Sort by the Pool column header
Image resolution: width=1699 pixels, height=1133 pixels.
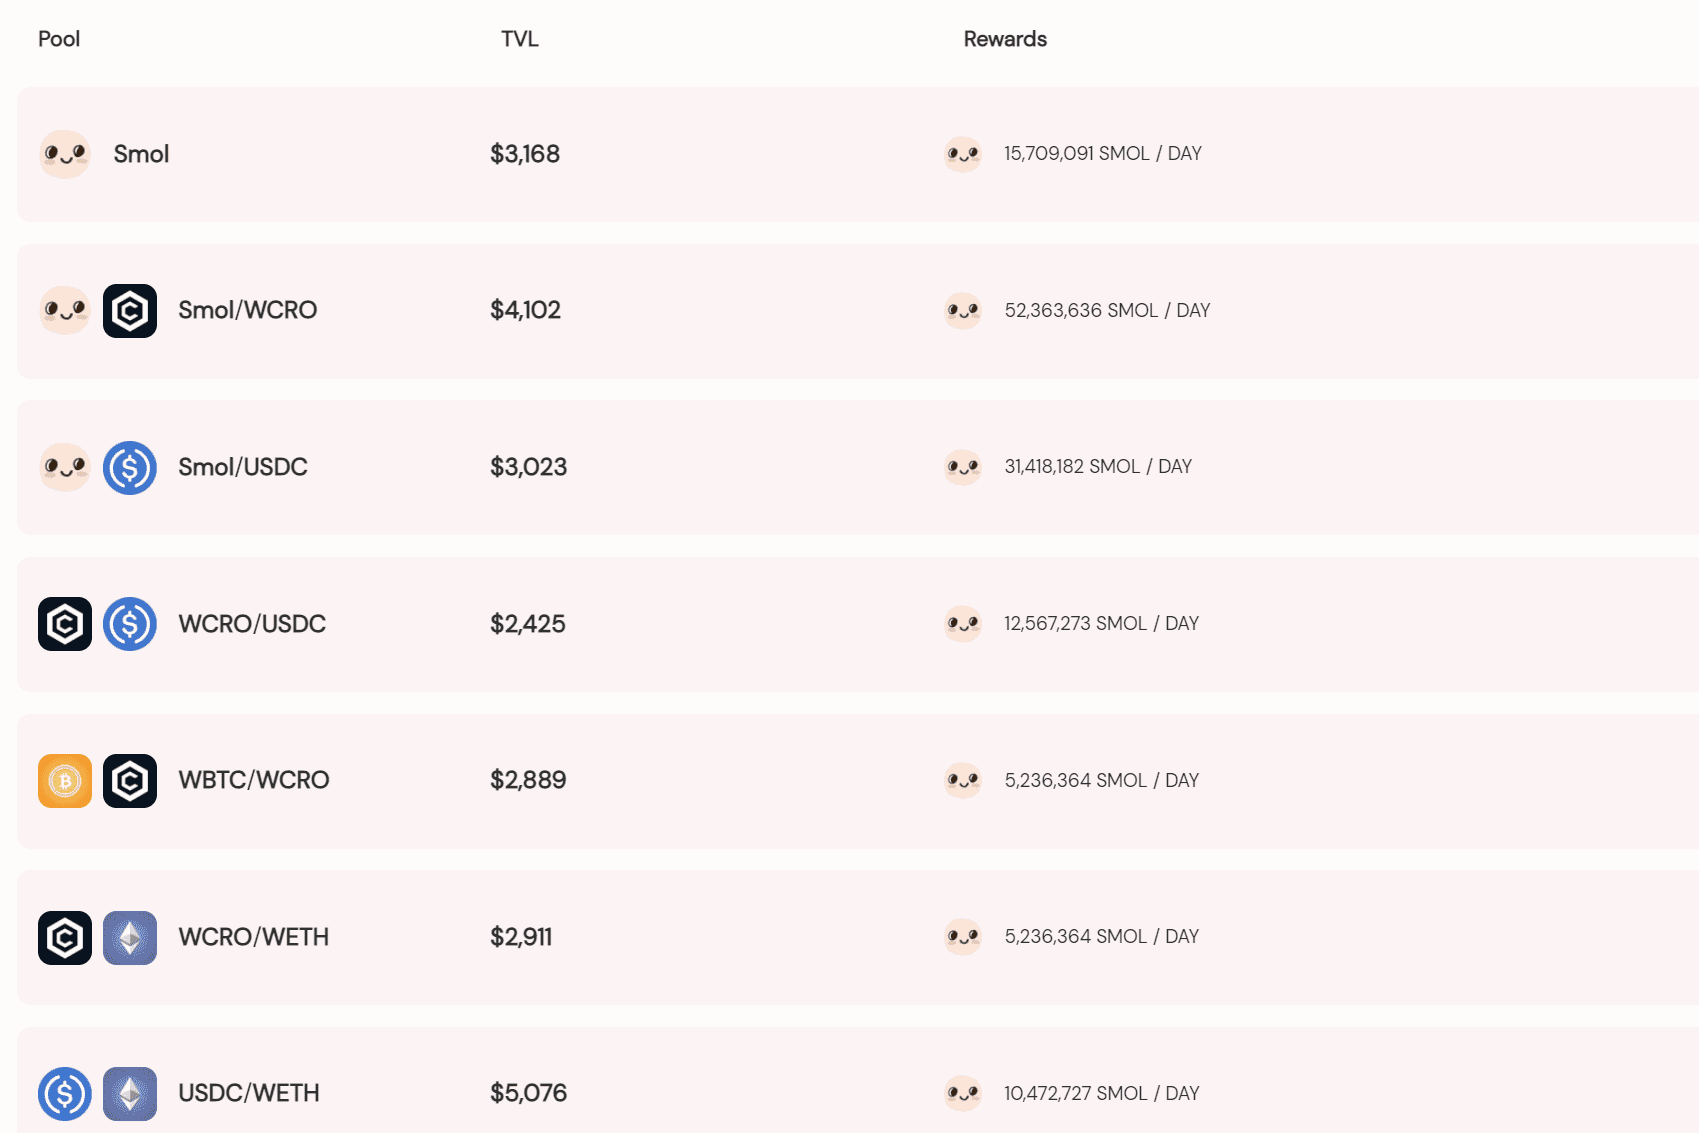pyautogui.click(x=59, y=39)
